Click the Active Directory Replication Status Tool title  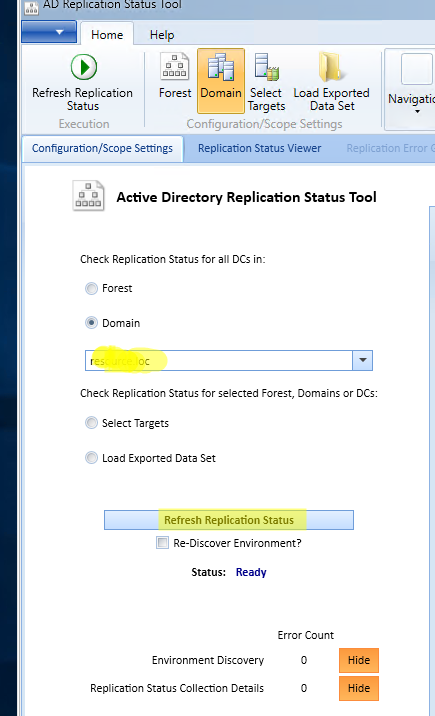(246, 197)
